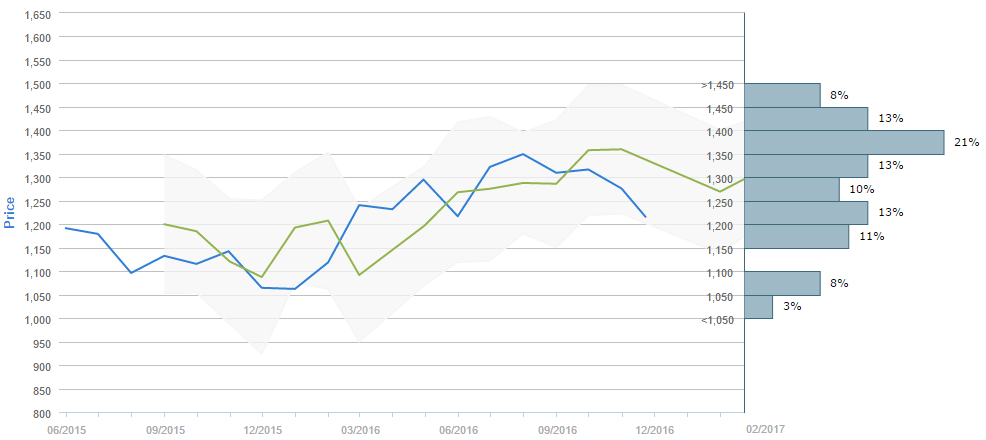This screenshot has width=986, height=440.
Task: Select the 13% bar between 1,250 and 1,200
Action: [x=806, y=212]
